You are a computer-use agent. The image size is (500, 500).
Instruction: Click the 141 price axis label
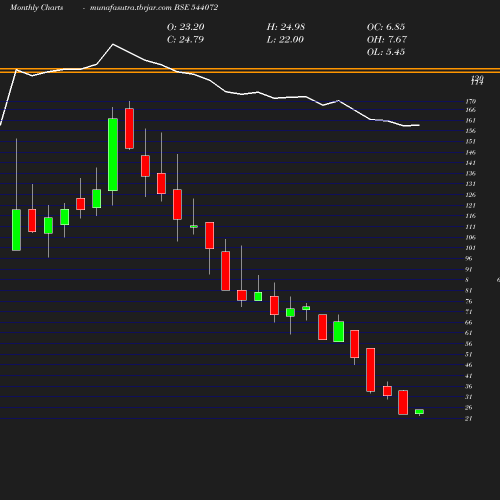471,163
